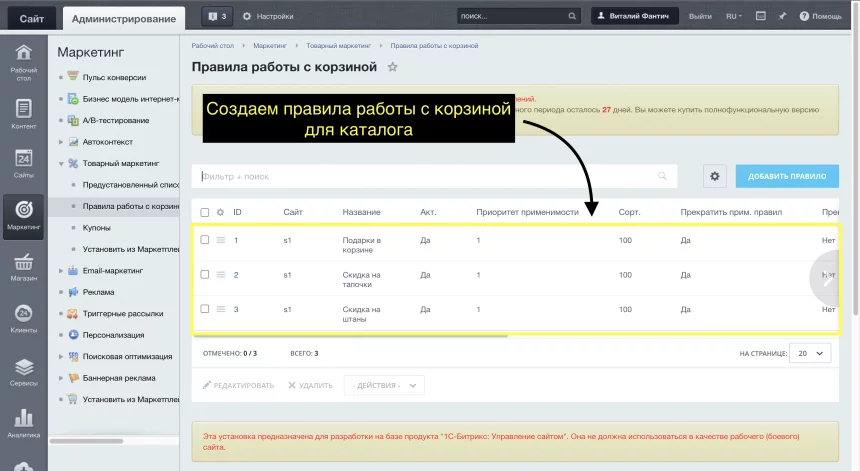Click the Выйти logout link
The width and height of the screenshot is (860, 471).
[700, 16]
